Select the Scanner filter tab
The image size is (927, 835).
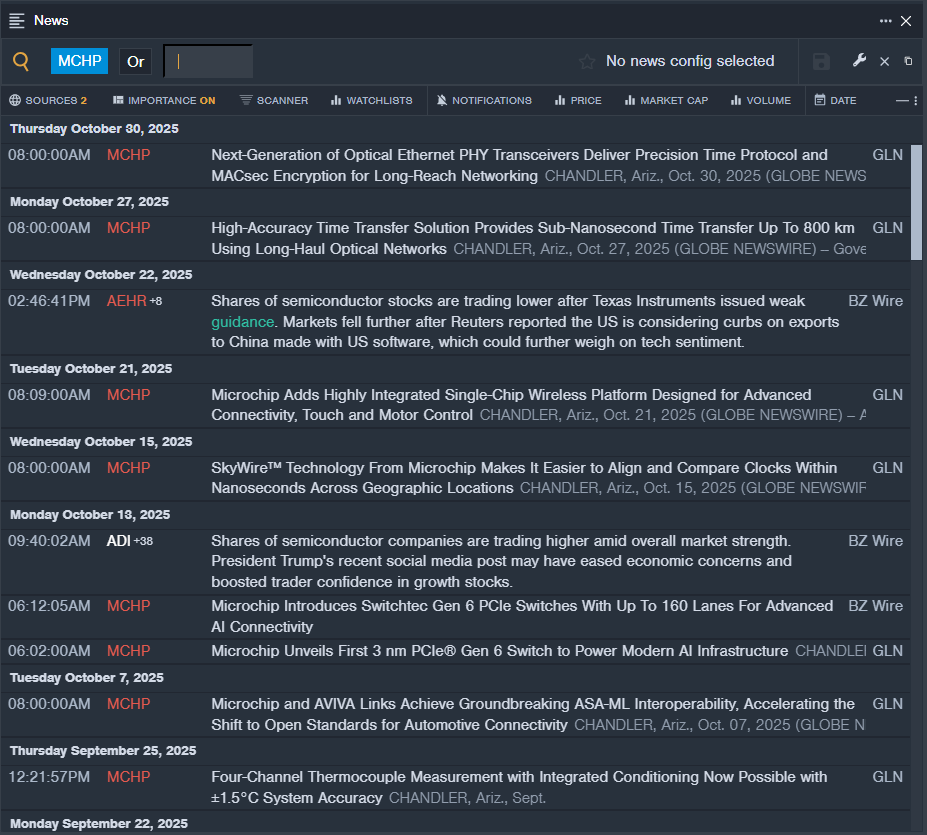click(274, 101)
